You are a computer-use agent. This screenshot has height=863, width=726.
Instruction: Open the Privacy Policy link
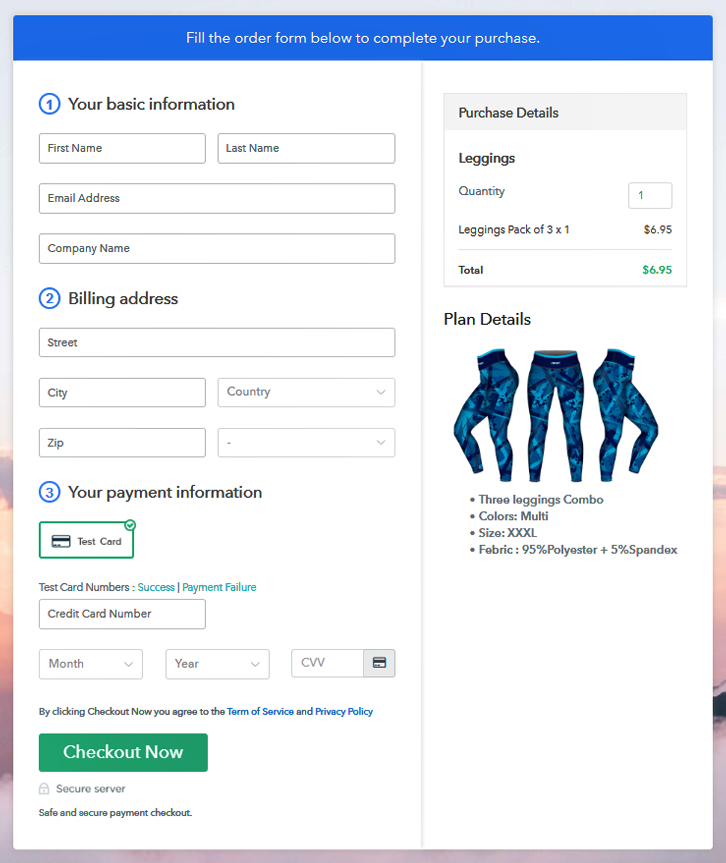(344, 712)
